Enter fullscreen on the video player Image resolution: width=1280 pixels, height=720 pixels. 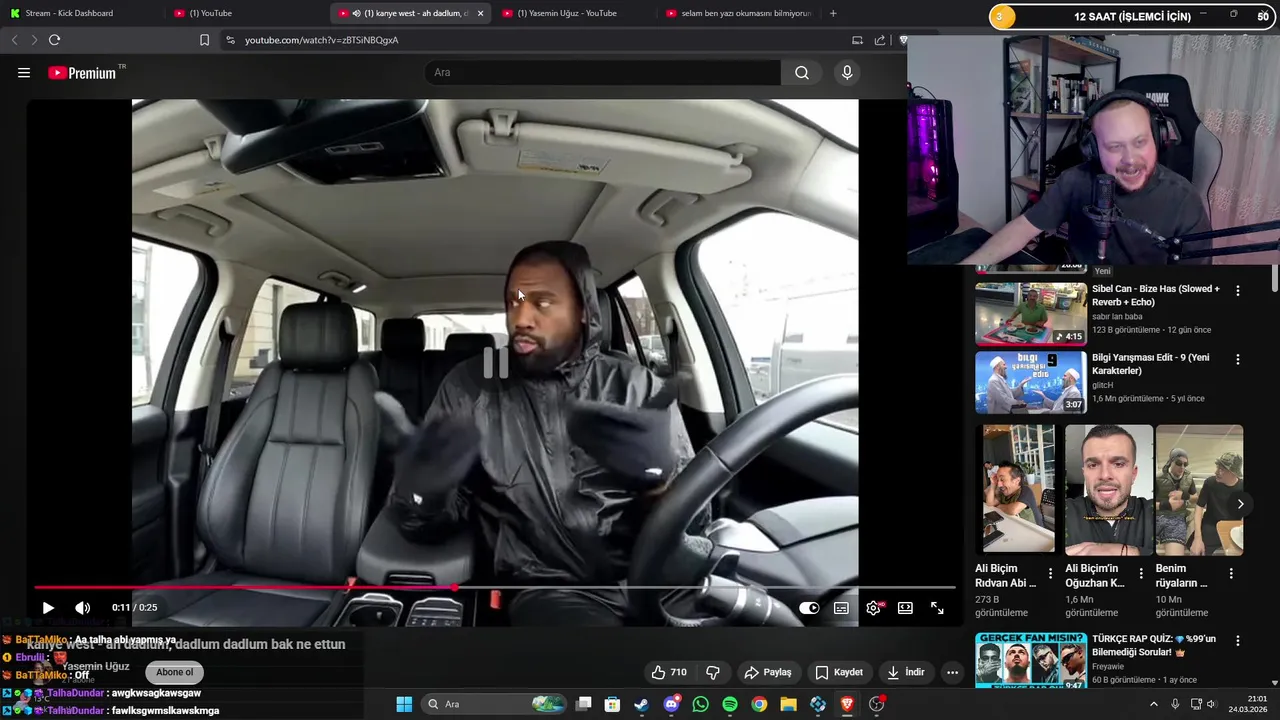coord(937,608)
